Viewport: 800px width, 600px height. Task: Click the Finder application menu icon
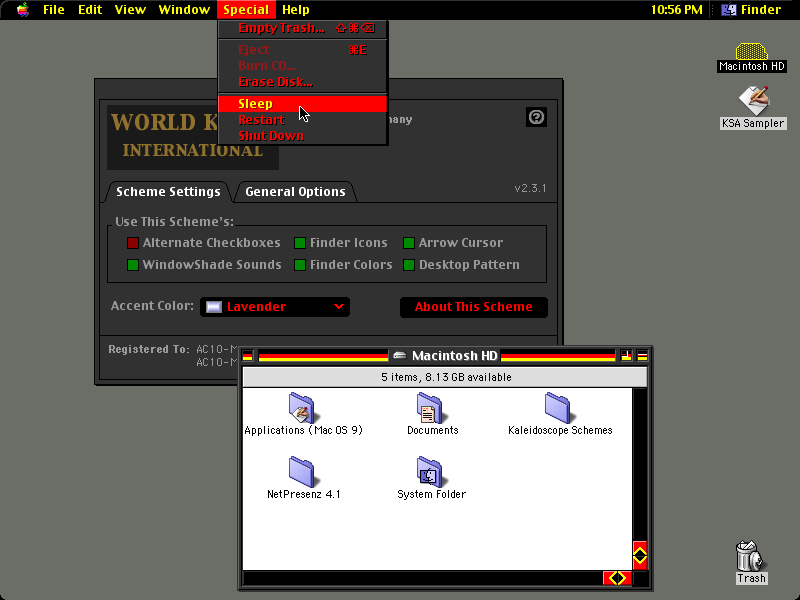click(729, 10)
